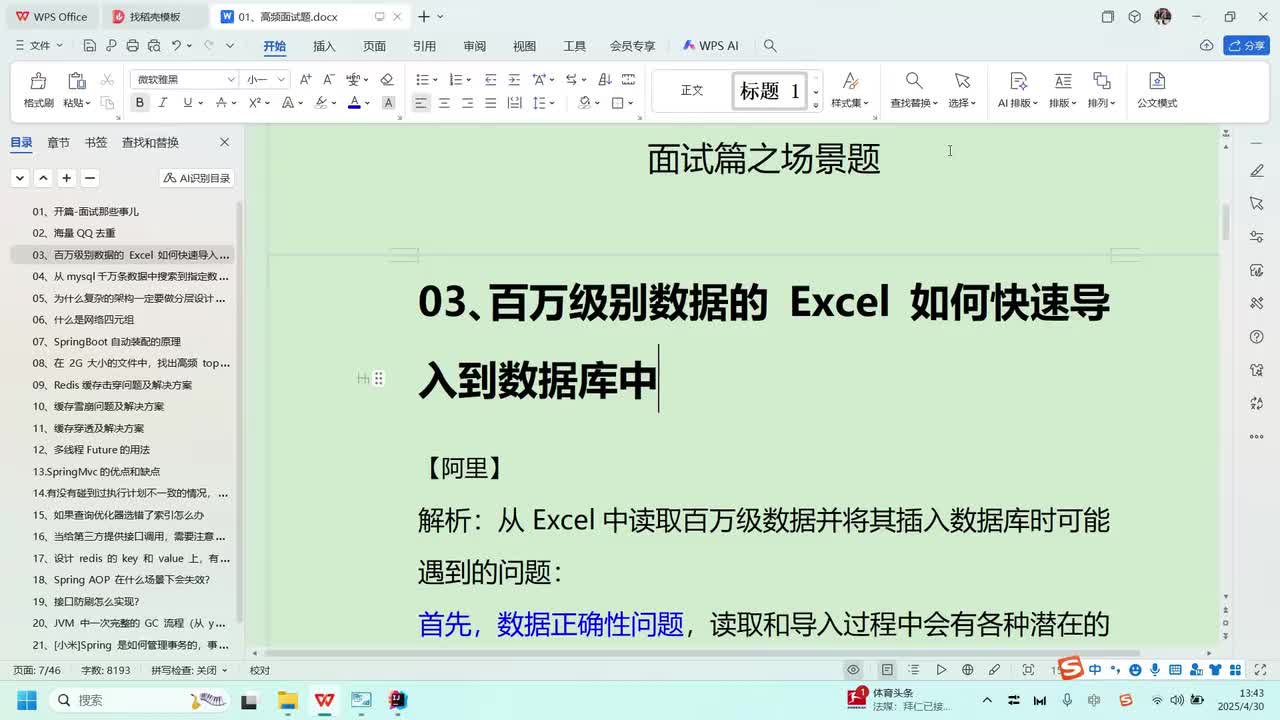This screenshot has width=1280, height=720.
Task: Decrease font size with A- icon
Action: 329,80
